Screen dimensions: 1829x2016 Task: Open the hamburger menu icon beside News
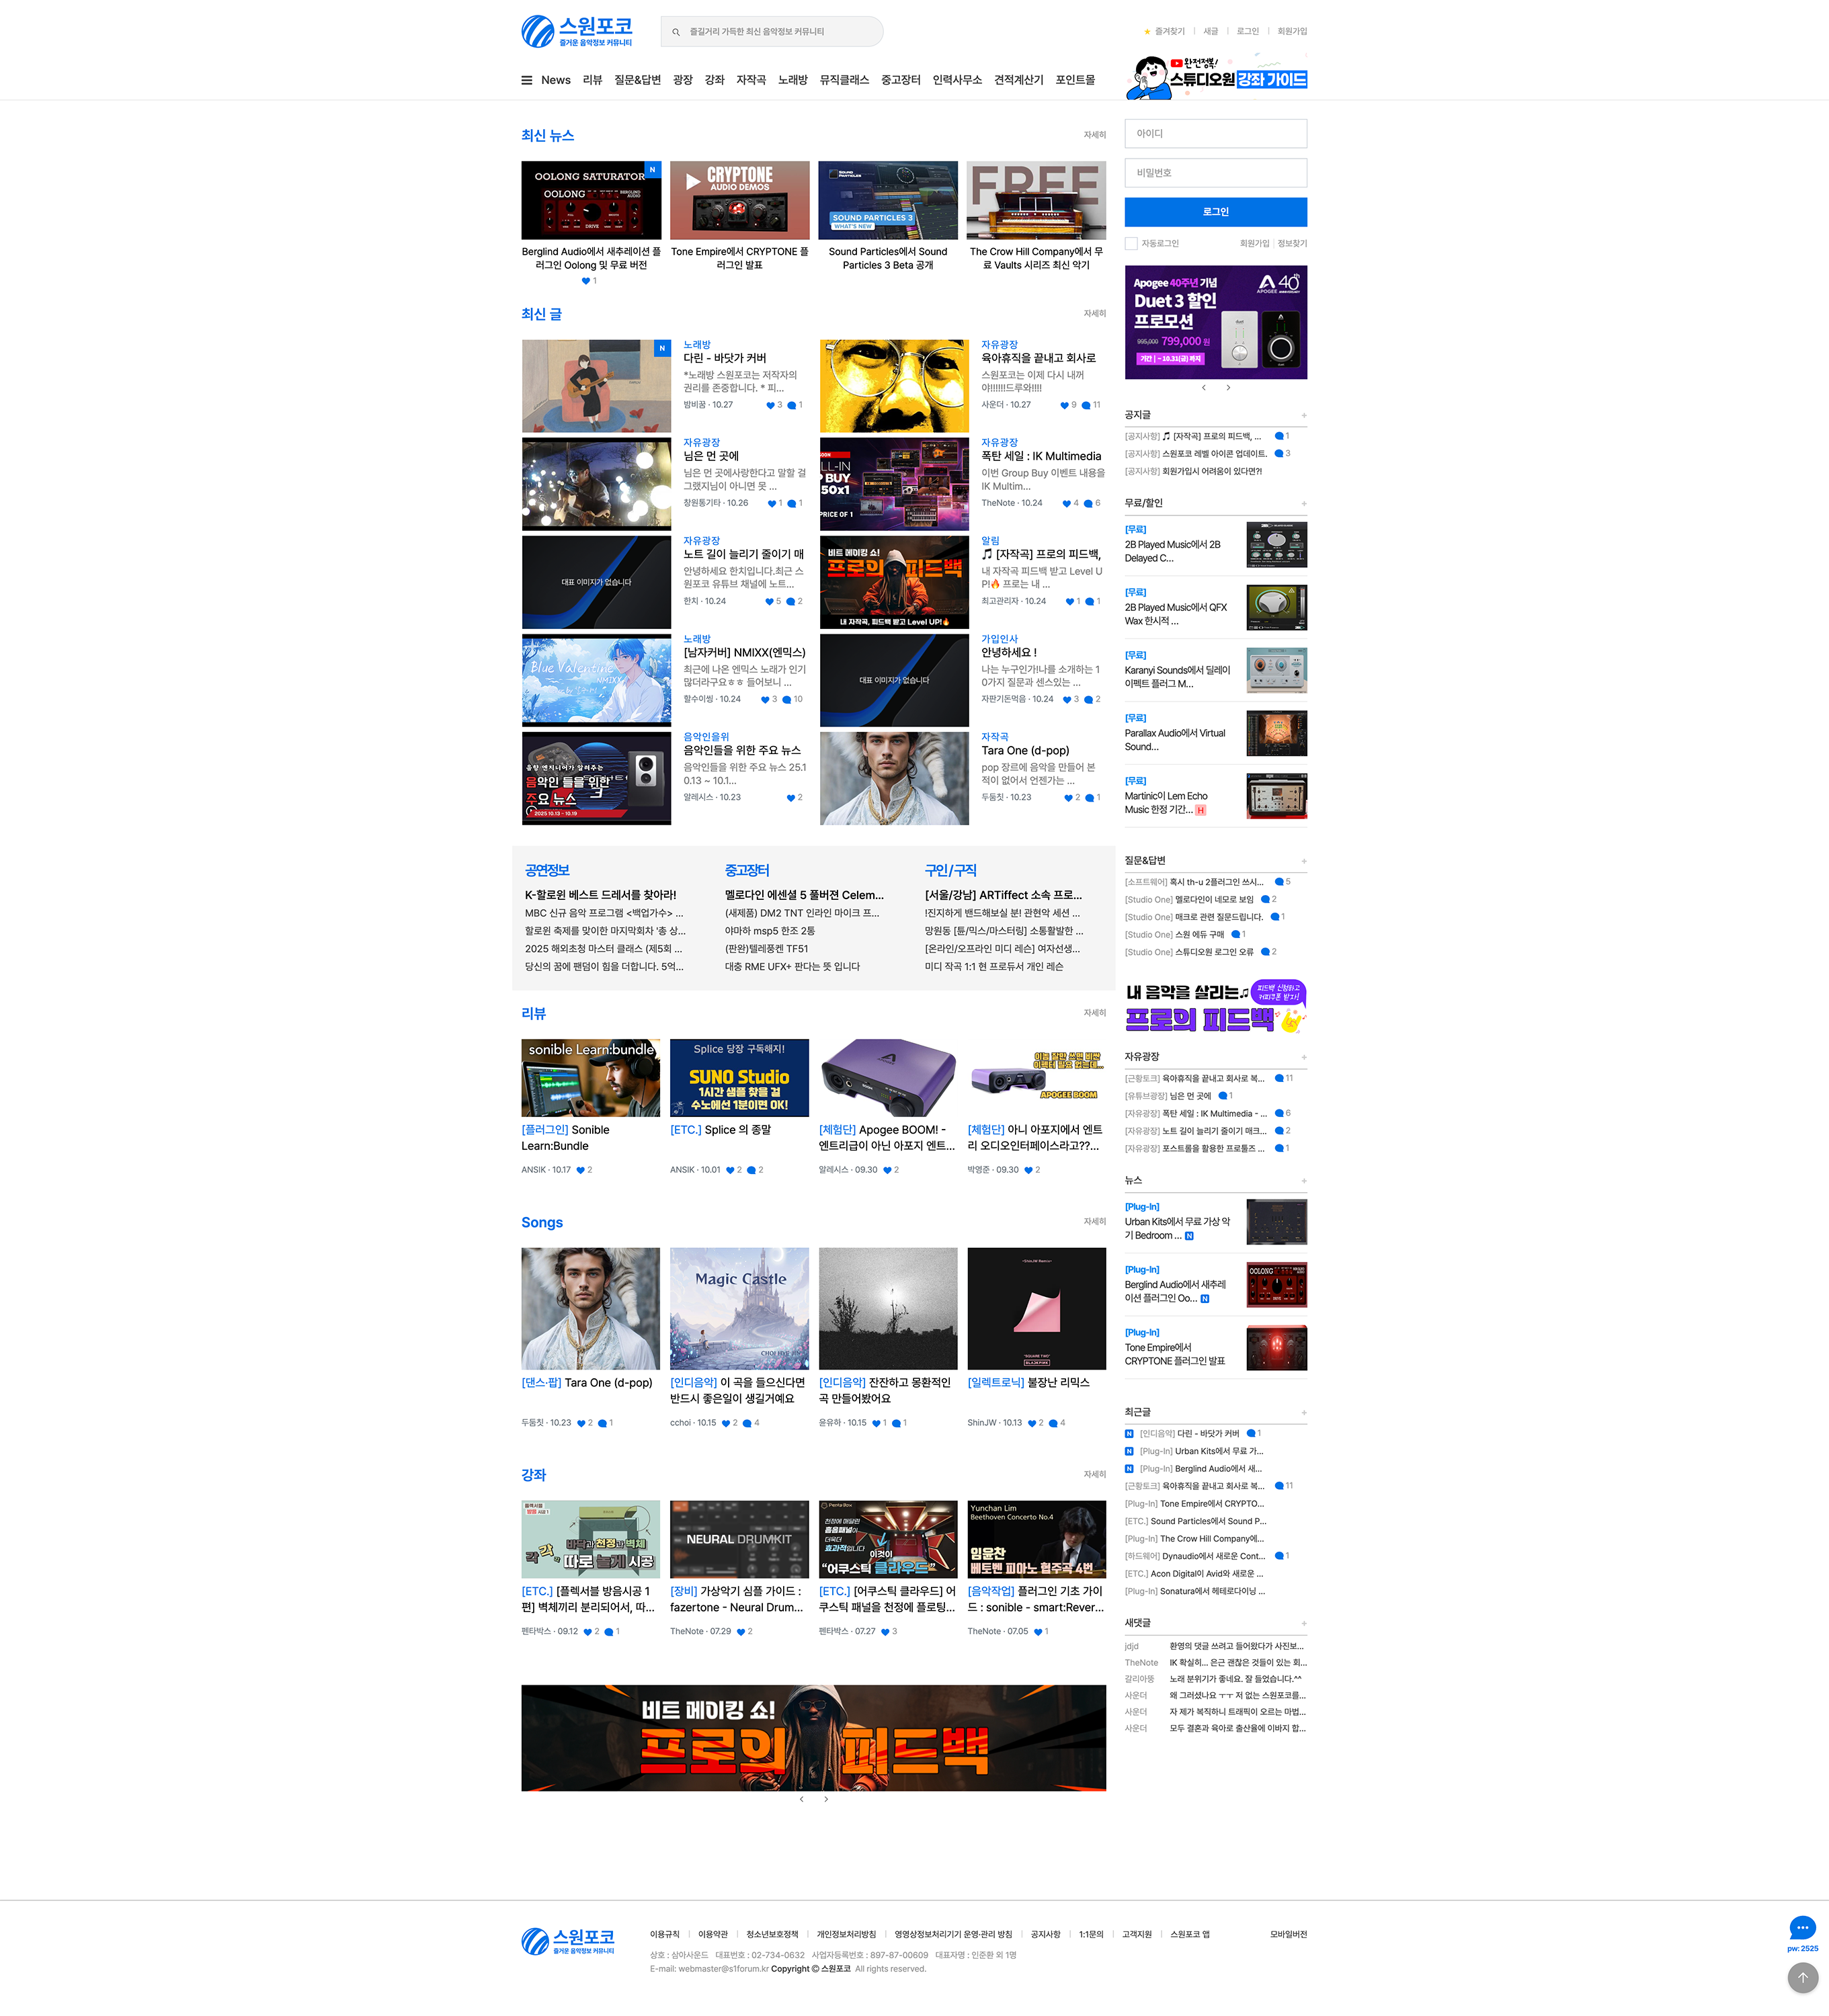(x=527, y=80)
